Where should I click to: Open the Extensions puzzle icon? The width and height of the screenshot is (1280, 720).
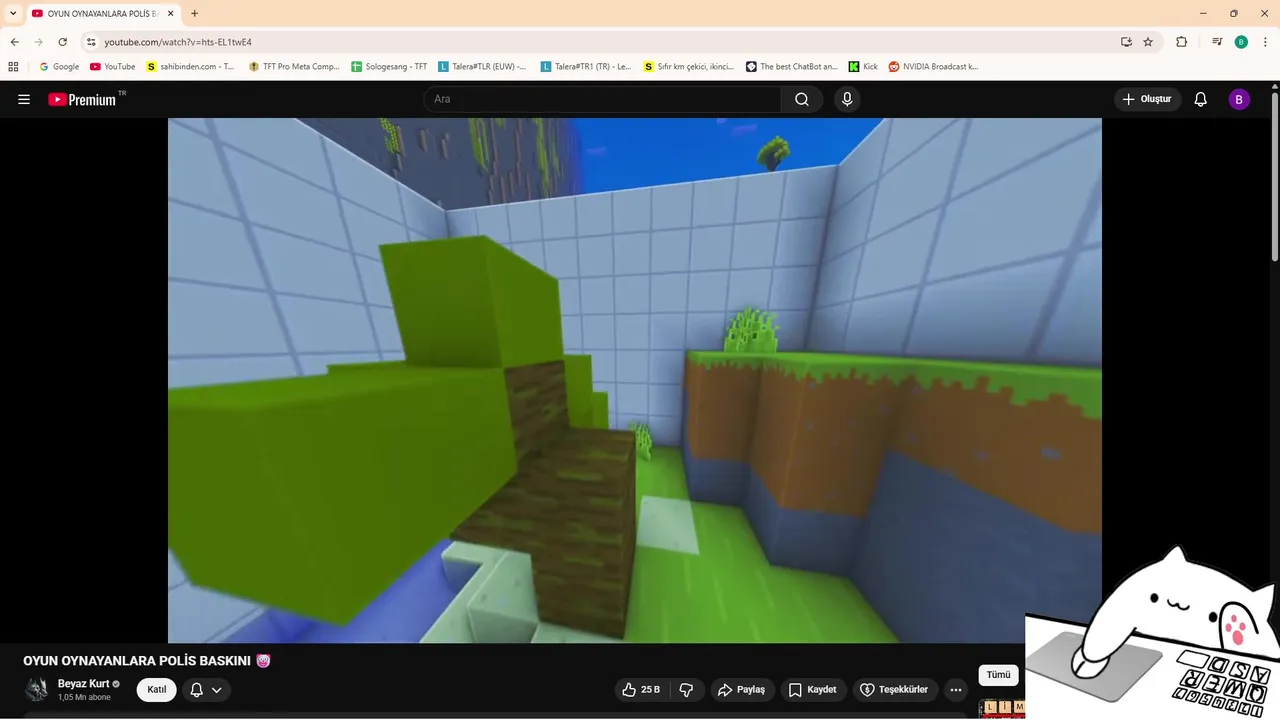coord(1181,42)
